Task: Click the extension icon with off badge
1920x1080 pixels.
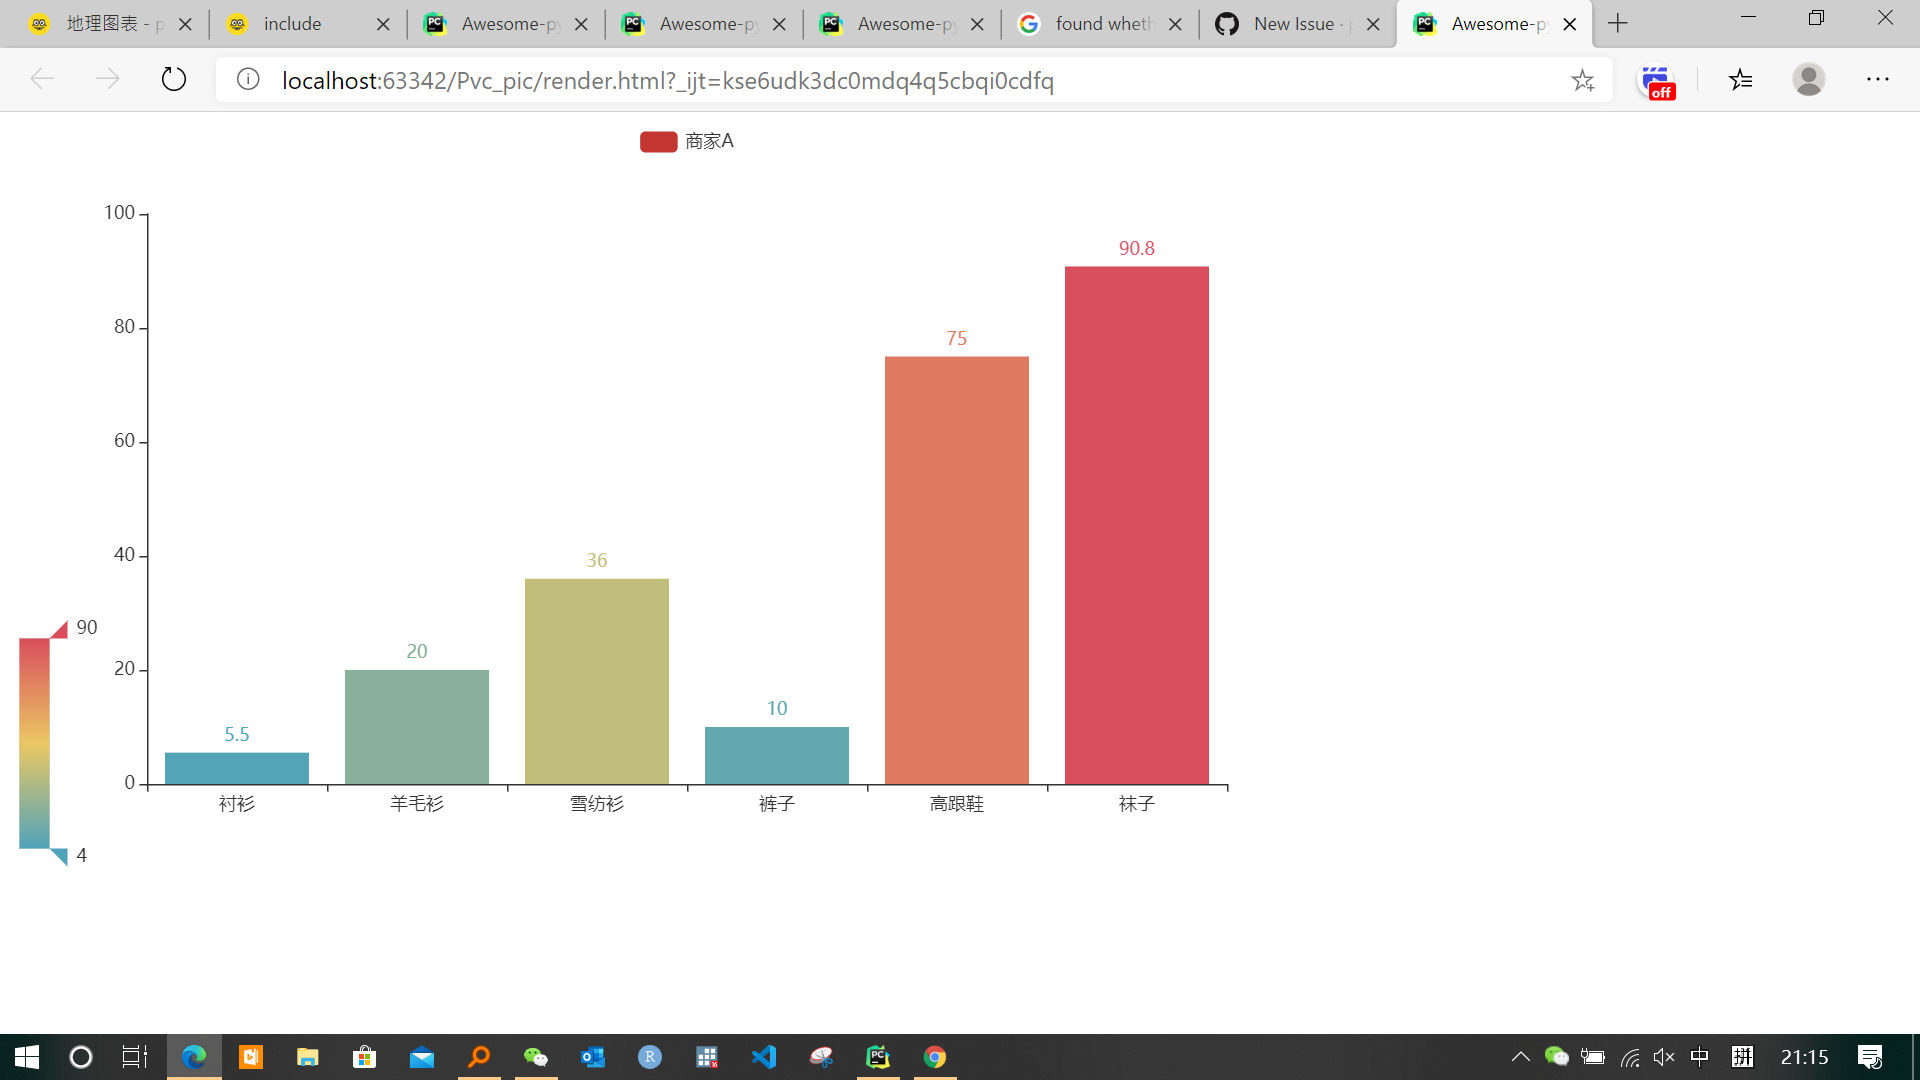Action: (1656, 81)
